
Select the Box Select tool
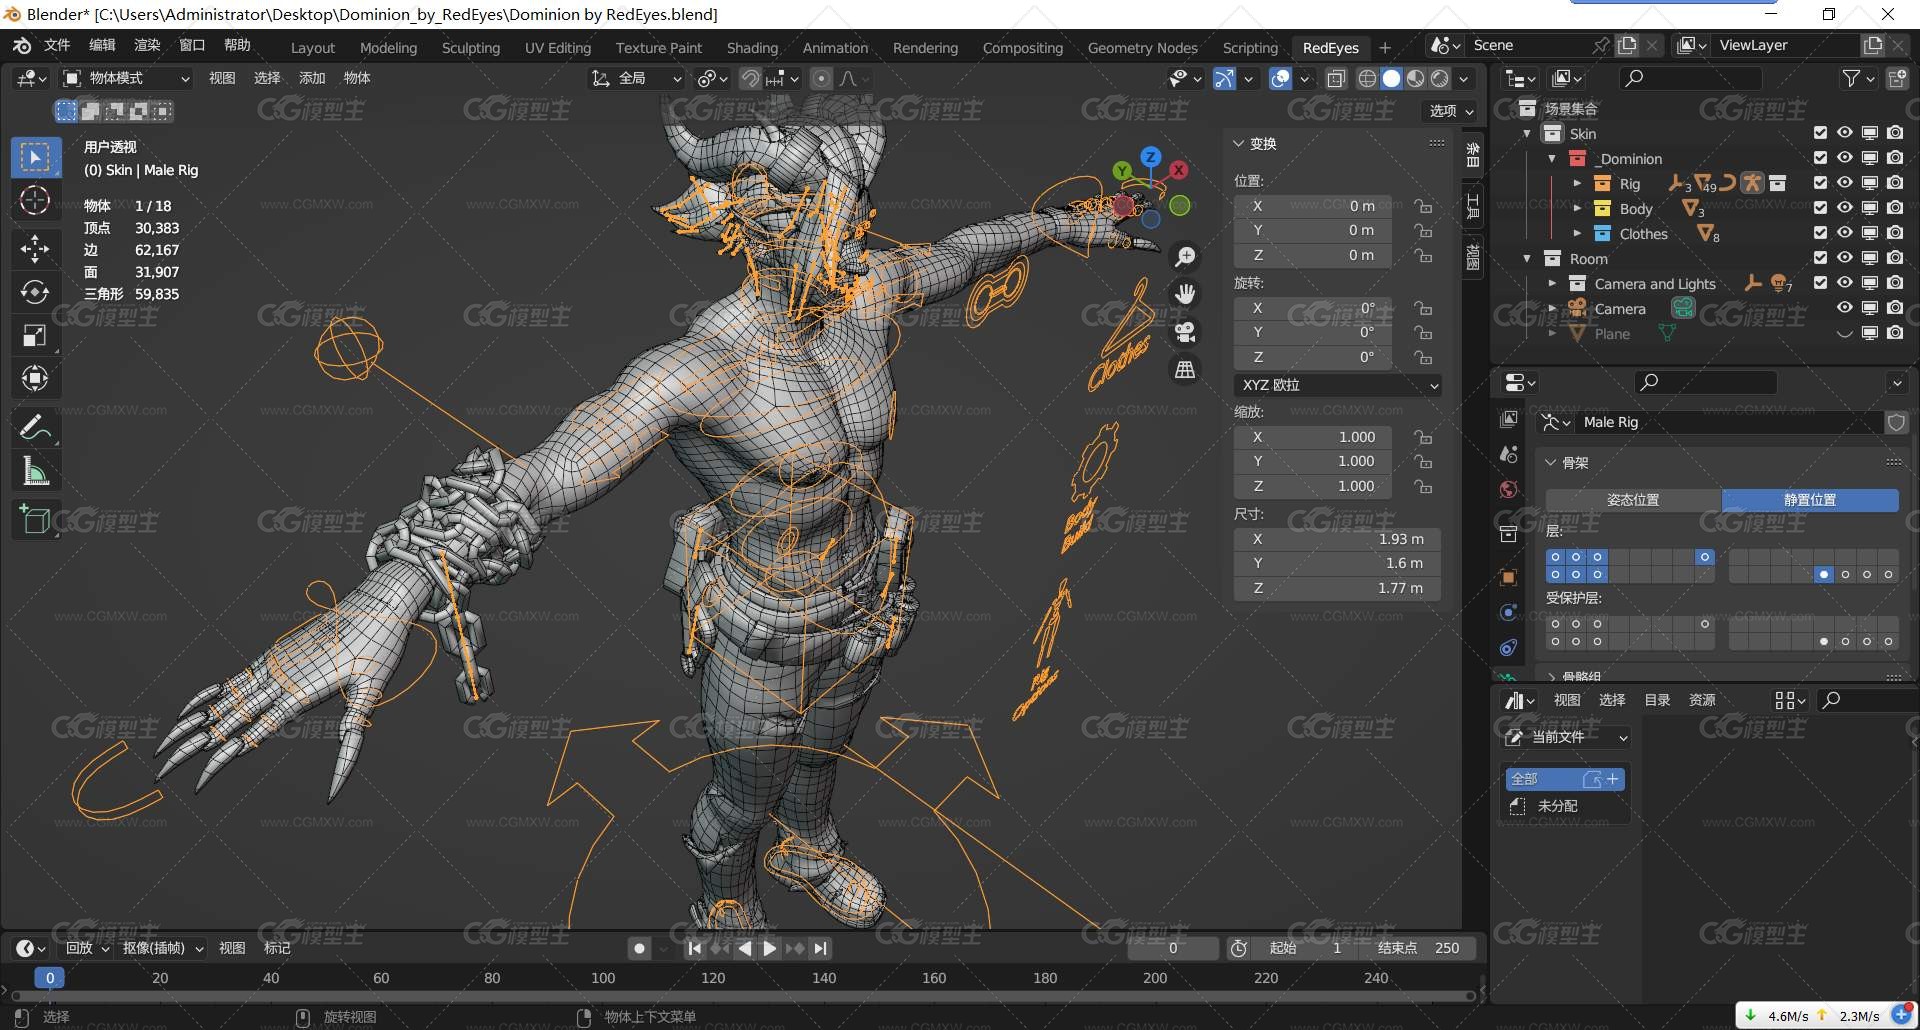pyautogui.click(x=35, y=158)
